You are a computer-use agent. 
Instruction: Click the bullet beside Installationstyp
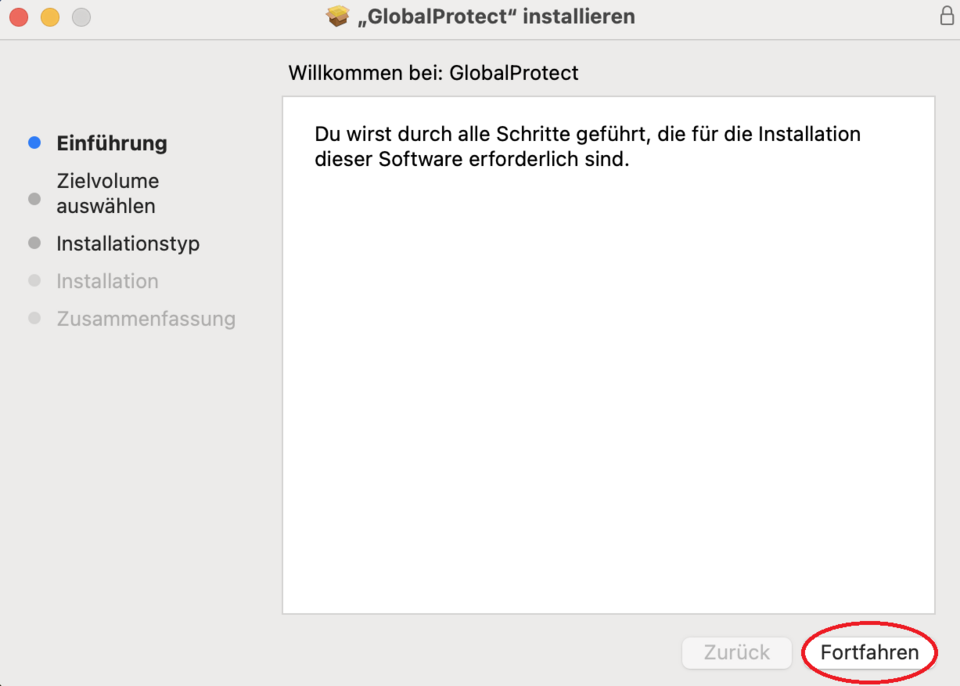(x=34, y=243)
